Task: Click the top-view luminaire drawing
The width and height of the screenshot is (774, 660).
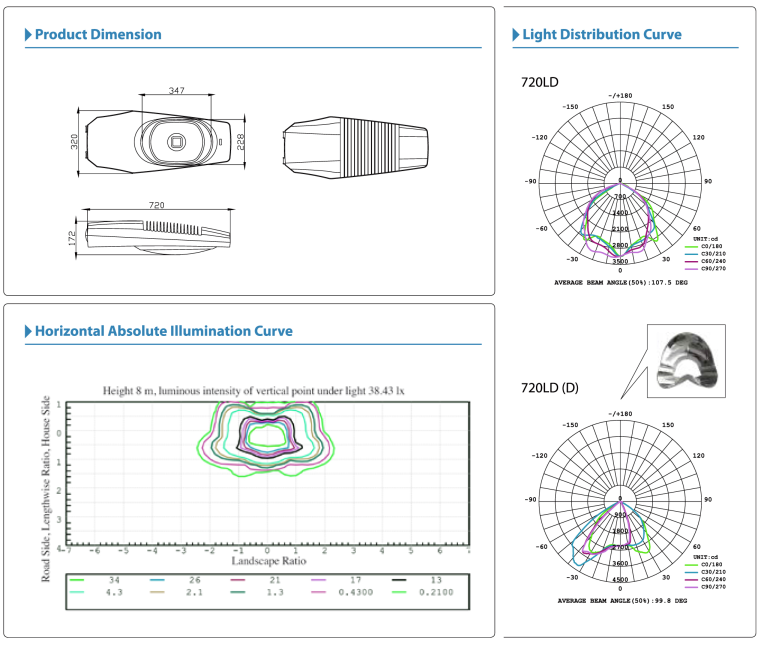Action: (158, 142)
